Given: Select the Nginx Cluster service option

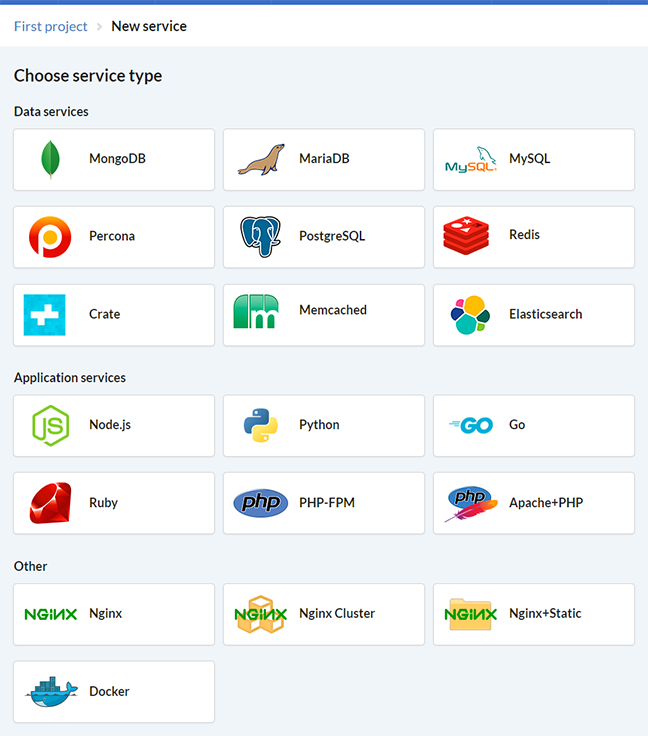Looking at the screenshot, I should 323,614.
